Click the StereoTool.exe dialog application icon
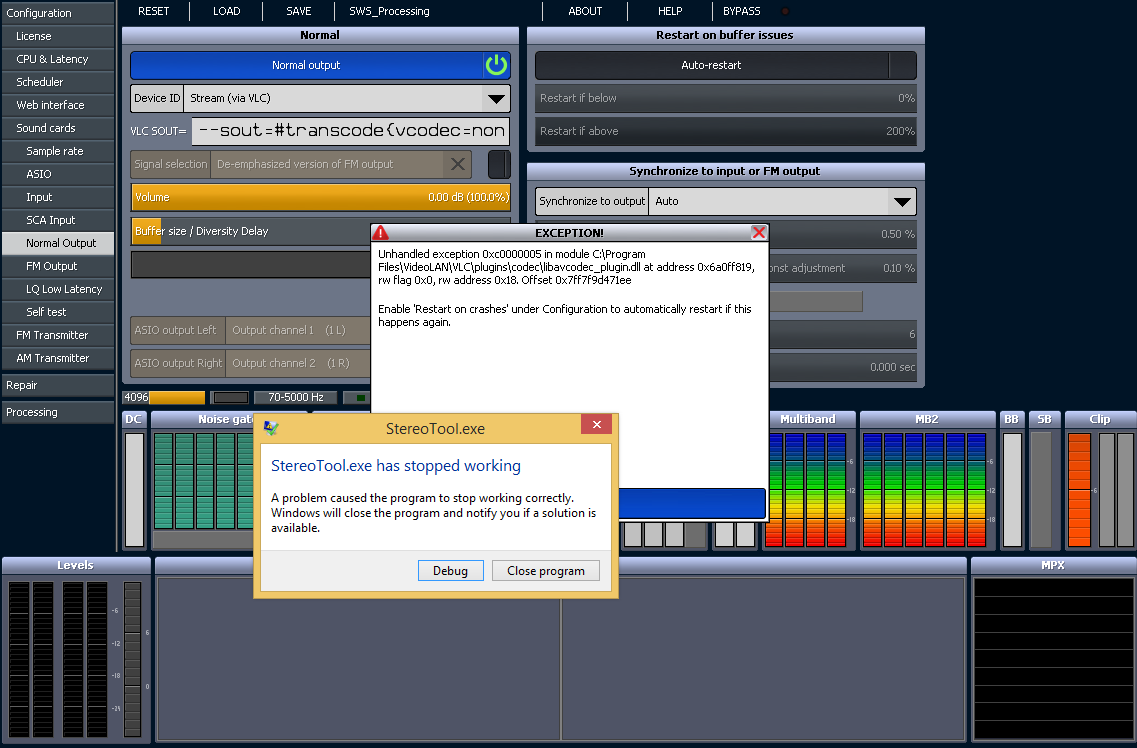The height and width of the screenshot is (748, 1137). tap(271, 428)
